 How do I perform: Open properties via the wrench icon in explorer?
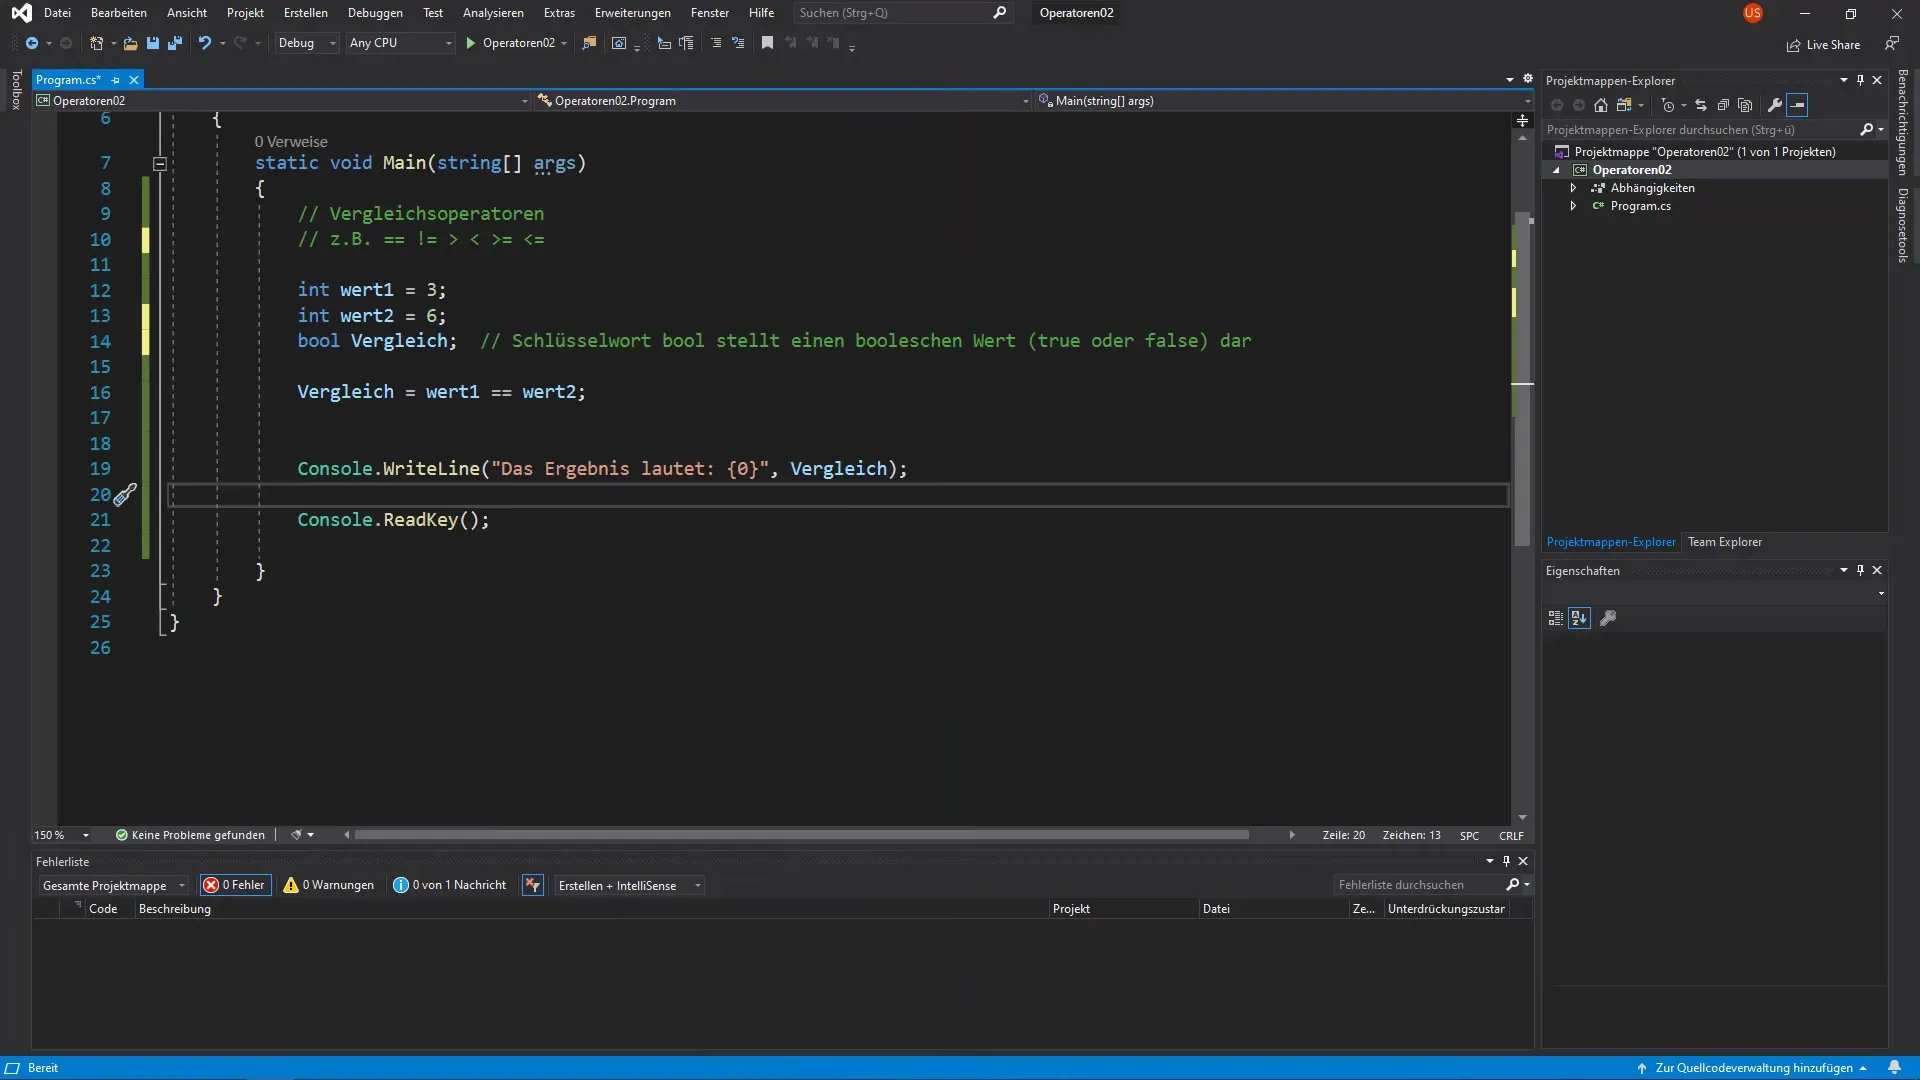coord(1775,105)
